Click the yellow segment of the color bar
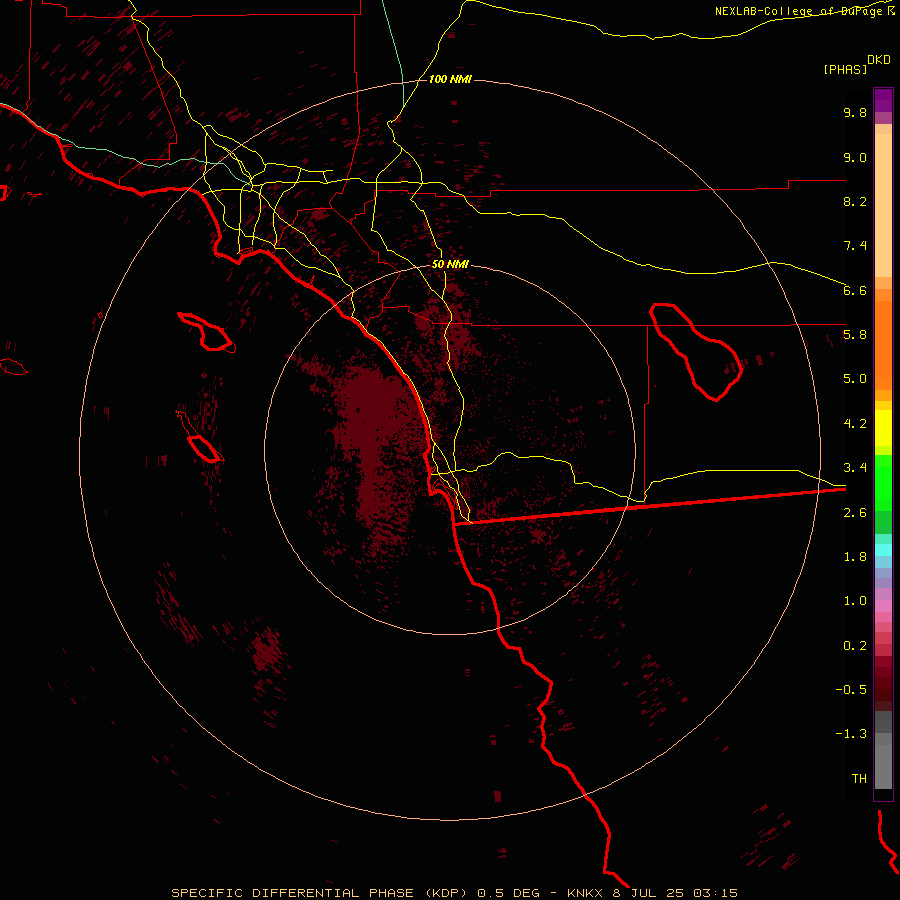Image resolution: width=900 pixels, height=900 pixels. point(883,428)
